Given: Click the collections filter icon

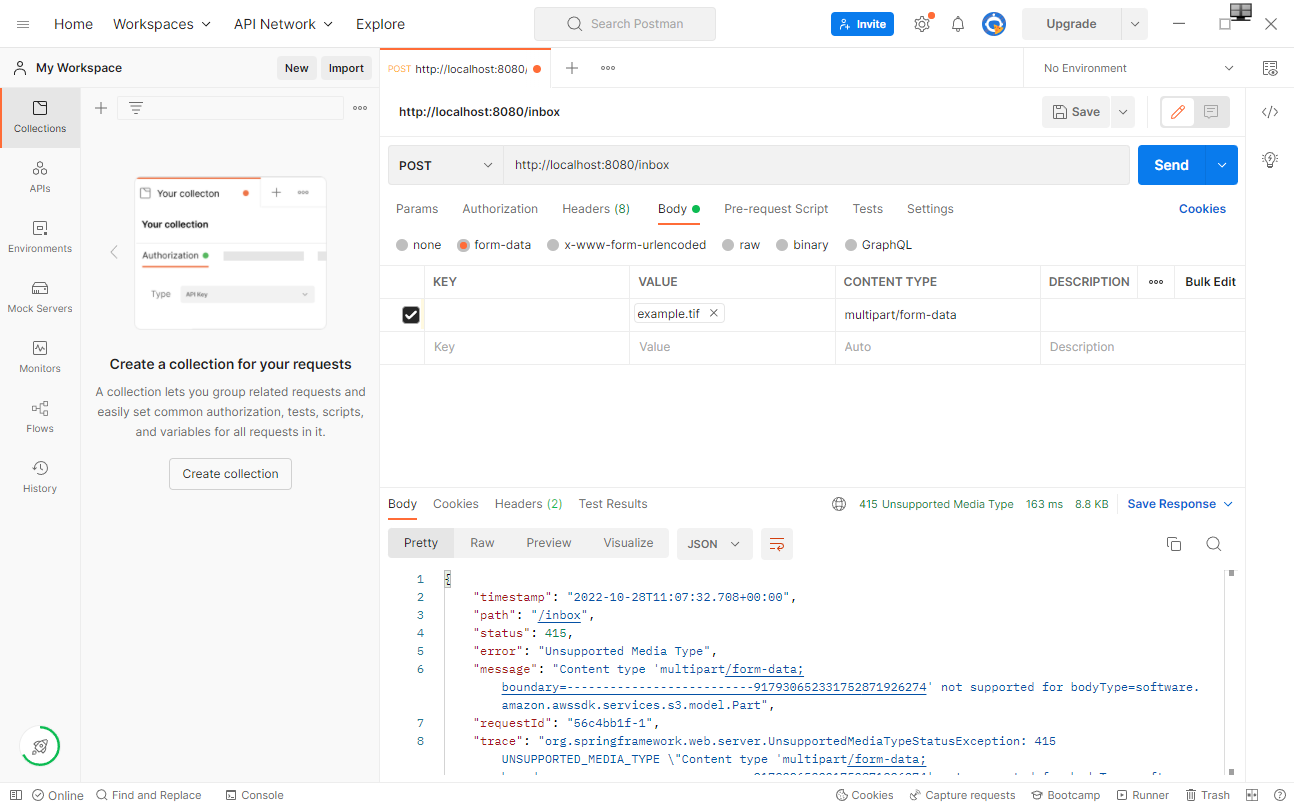Looking at the screenshot, I should pos(136,108).
